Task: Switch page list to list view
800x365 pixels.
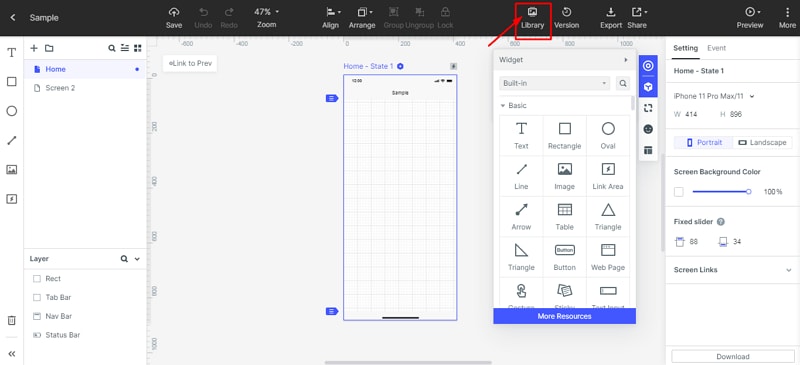Action: 124,48
